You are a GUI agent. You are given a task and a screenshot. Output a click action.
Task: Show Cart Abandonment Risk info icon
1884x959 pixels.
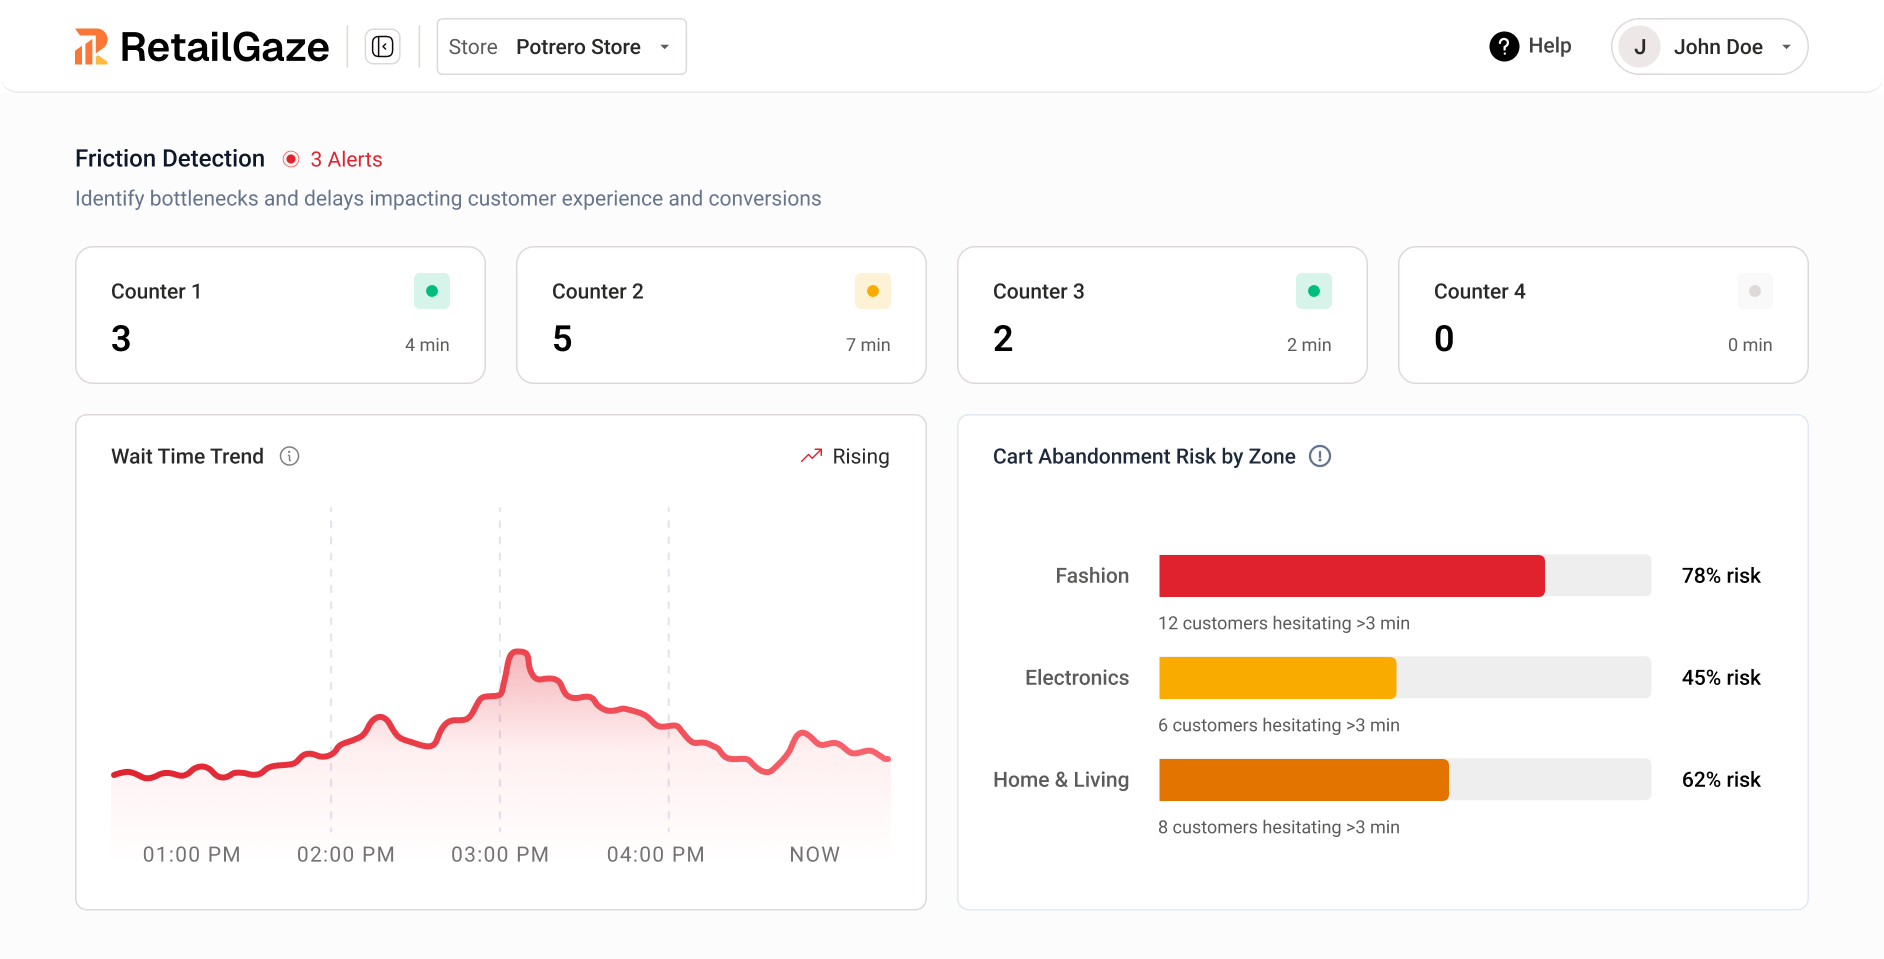click(1320, 456)
